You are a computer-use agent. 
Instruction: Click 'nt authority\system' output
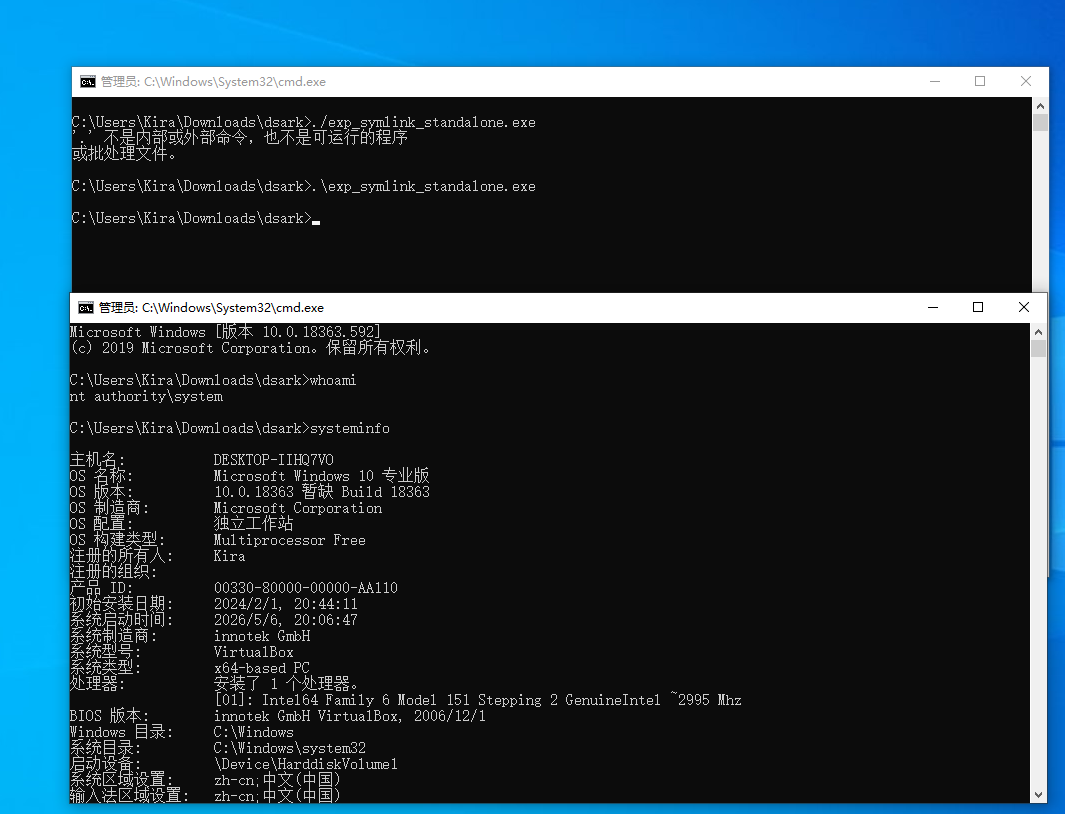click(146, 396)
